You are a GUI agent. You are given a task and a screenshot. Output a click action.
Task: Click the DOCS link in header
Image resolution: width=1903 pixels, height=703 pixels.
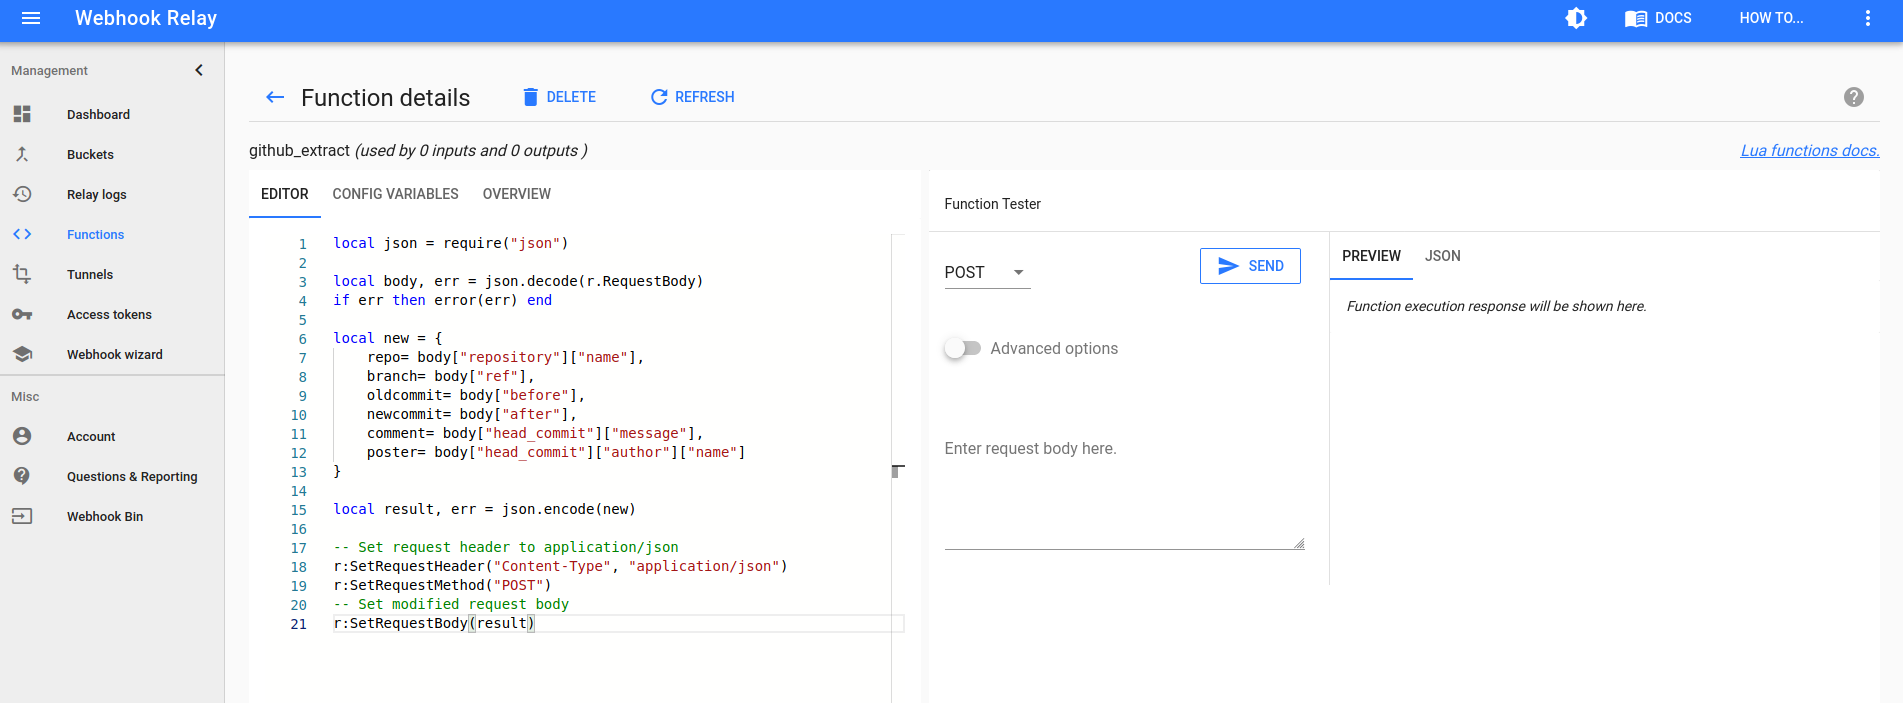coord(1658,18)
